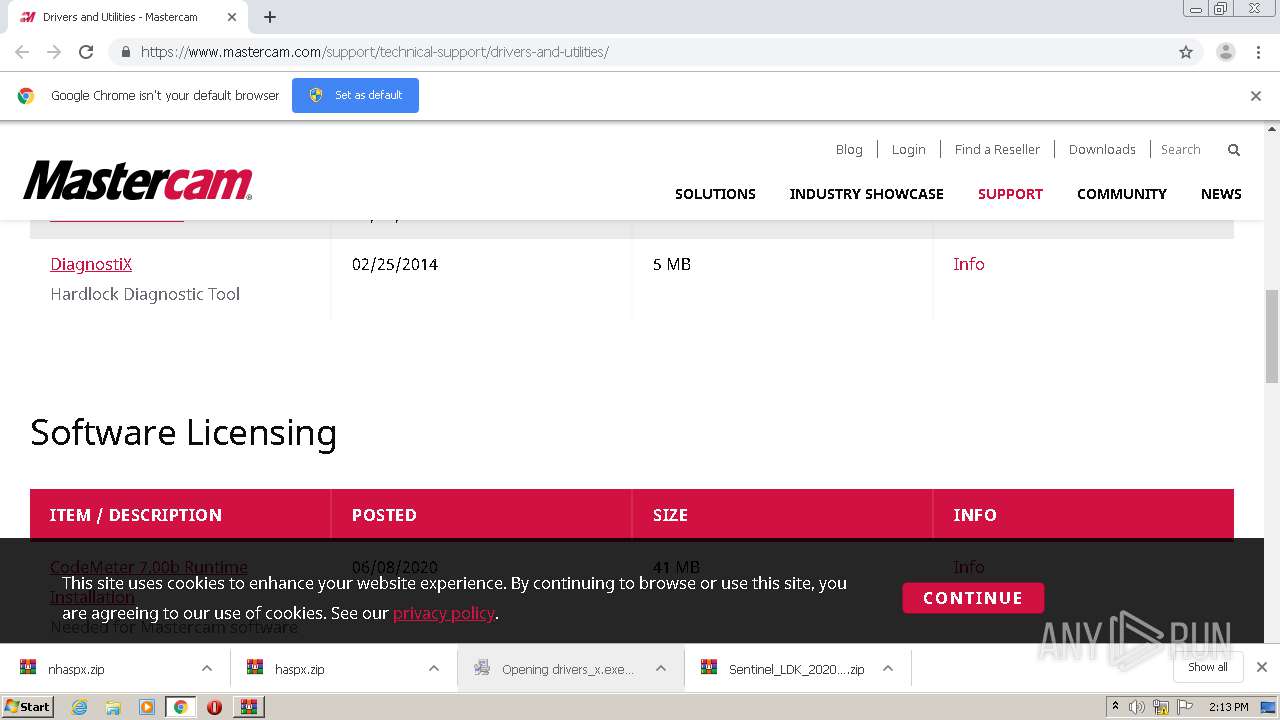Dismiss the default browser notification bar

1256,96
